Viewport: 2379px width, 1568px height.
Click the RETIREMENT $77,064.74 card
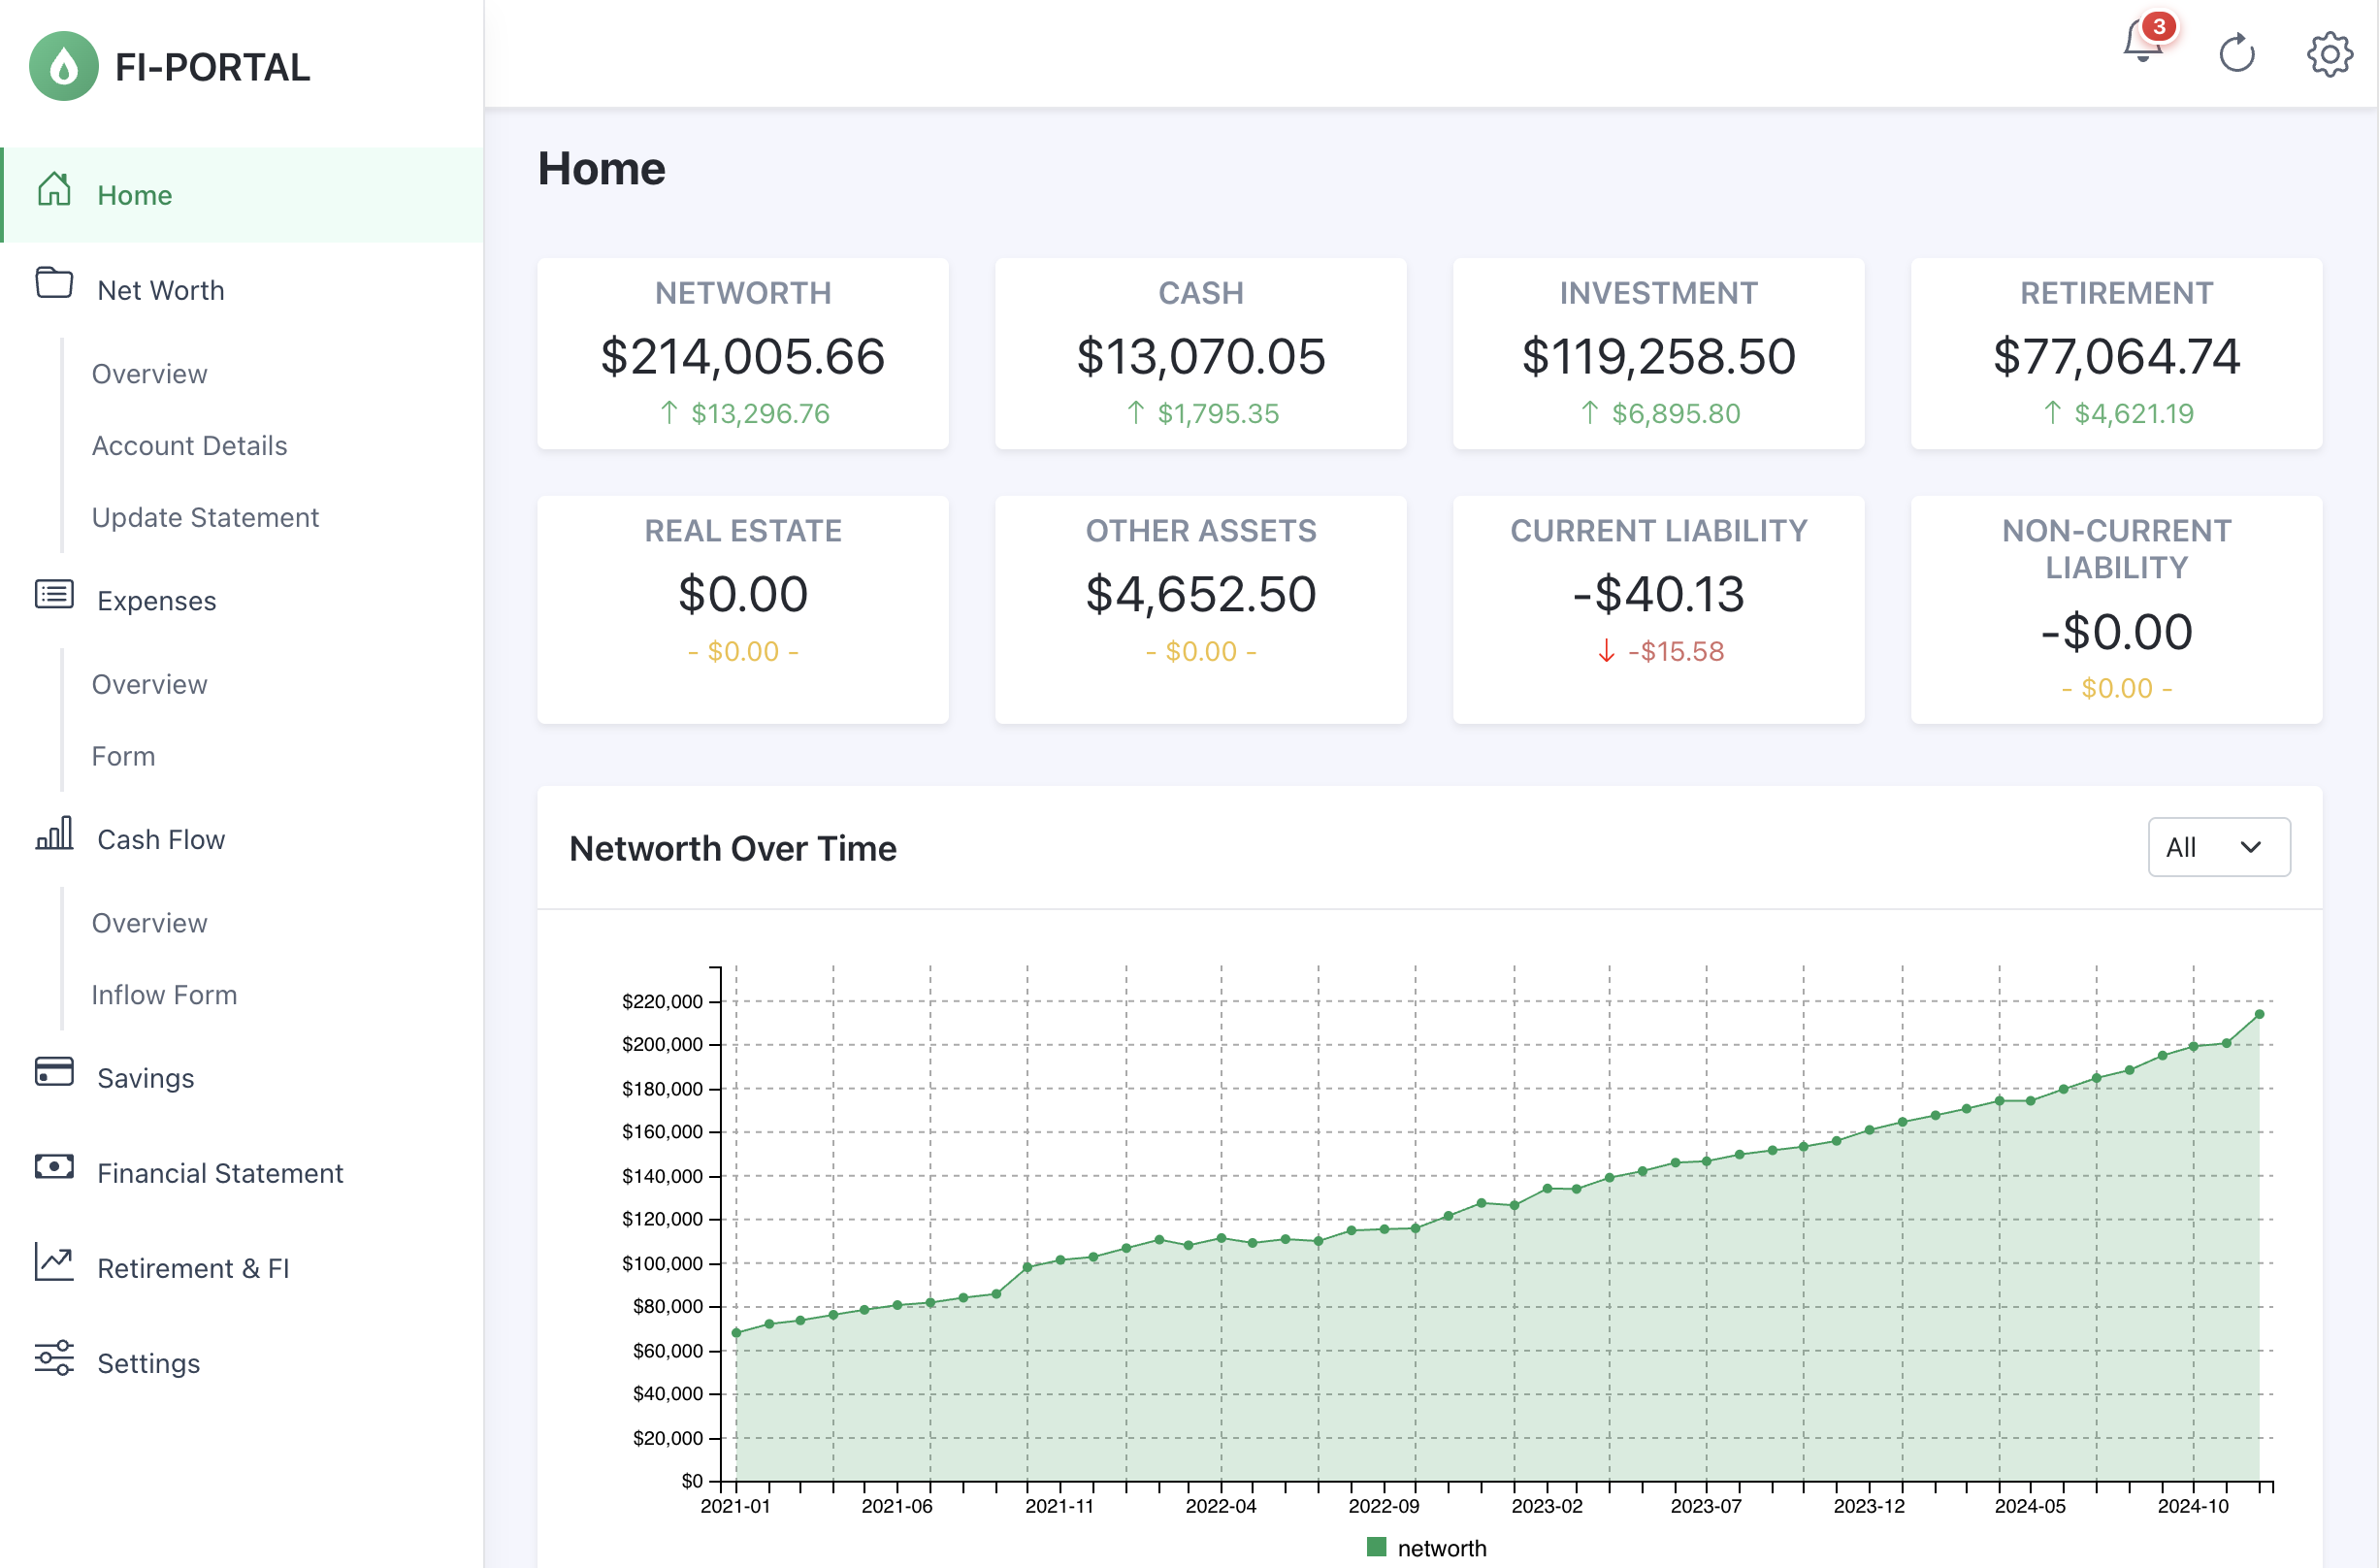[2116, 354]
